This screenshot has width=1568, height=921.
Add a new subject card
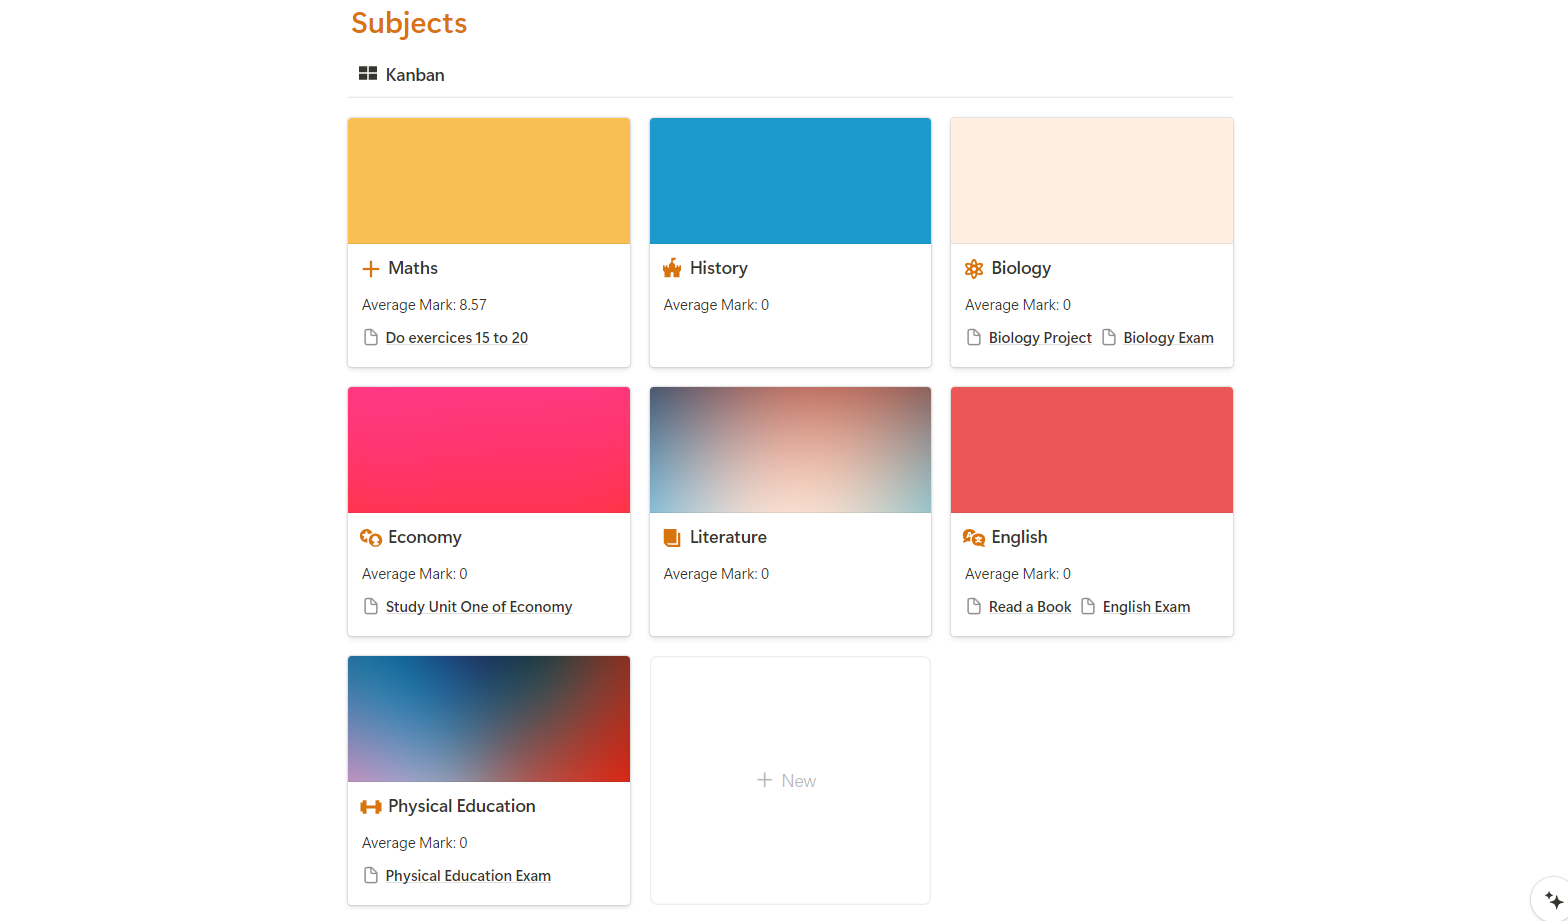[x=788, y=781]
